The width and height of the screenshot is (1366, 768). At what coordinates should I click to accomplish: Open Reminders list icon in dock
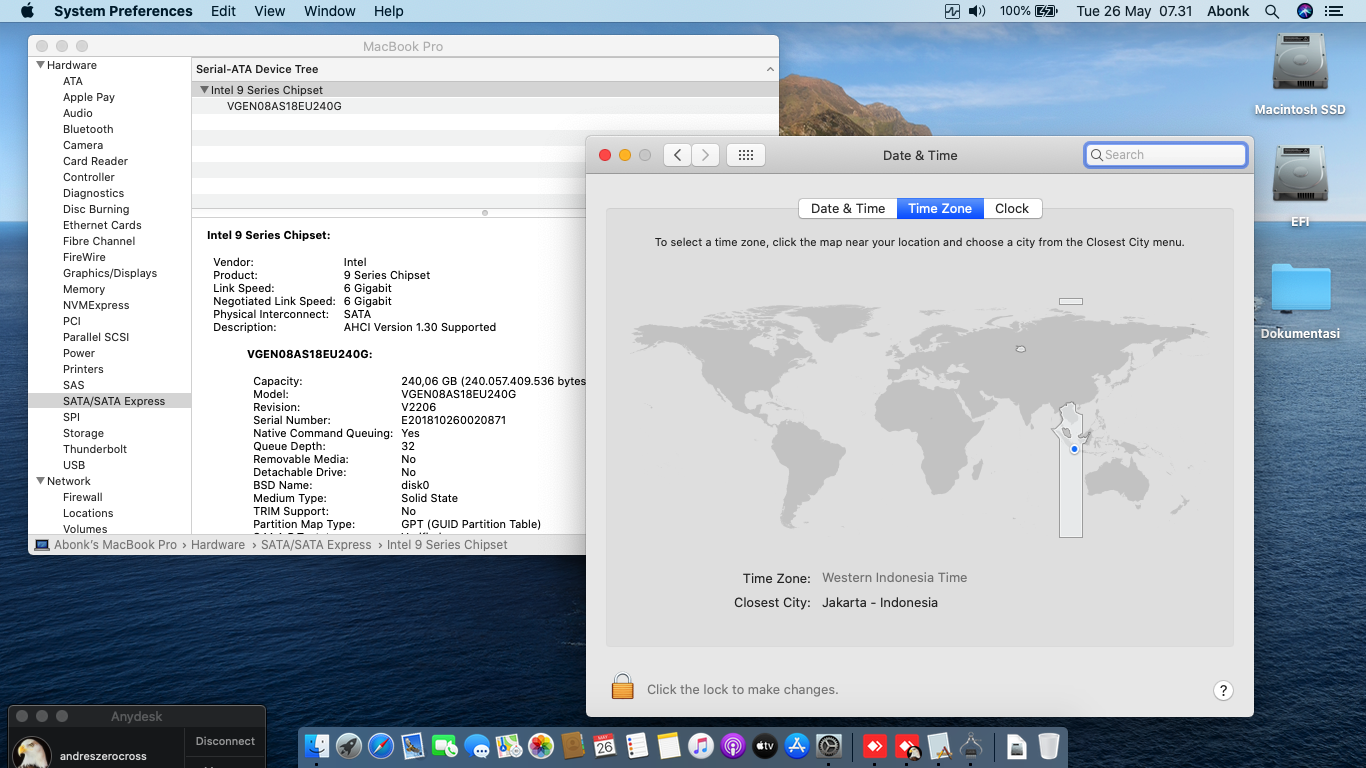click(x=637, y=746)
